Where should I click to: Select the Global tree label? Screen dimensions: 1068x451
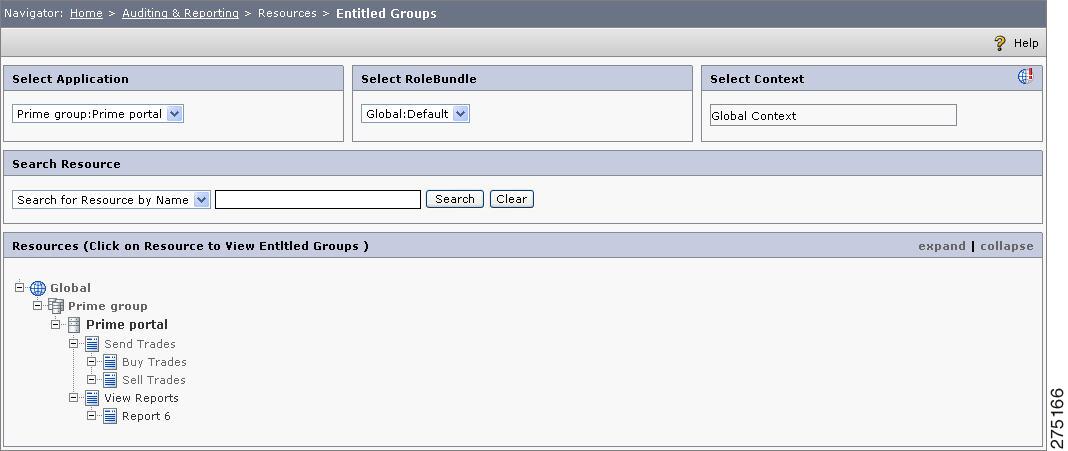(70, 288)
